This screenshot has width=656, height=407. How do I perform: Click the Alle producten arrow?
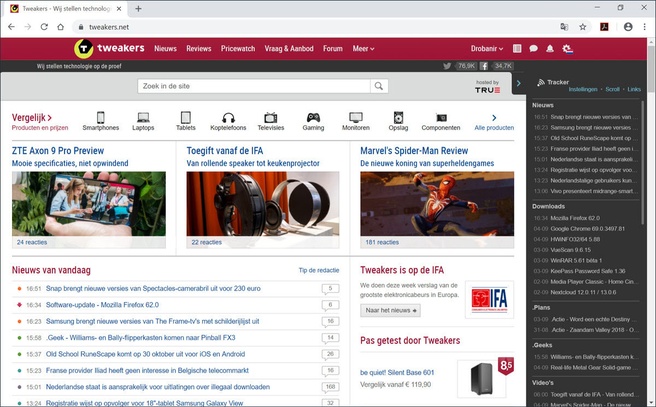point(494,118)
